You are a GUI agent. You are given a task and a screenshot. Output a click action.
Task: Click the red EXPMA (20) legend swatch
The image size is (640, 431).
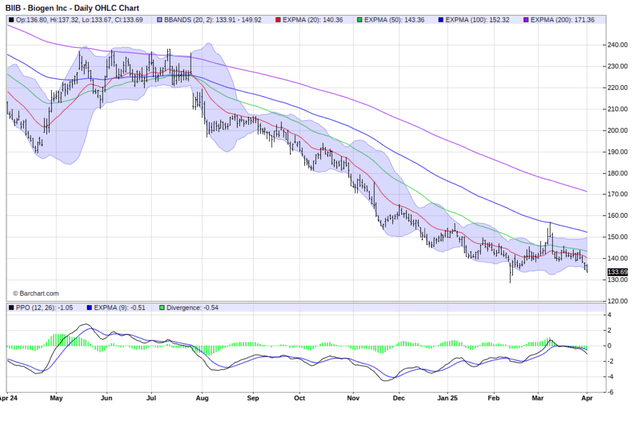278,20
